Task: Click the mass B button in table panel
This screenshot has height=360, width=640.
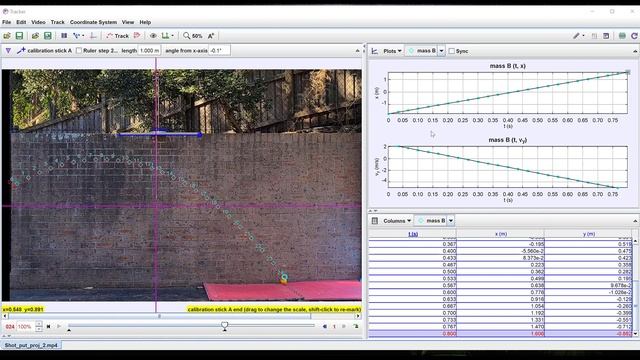Action: 431,221
